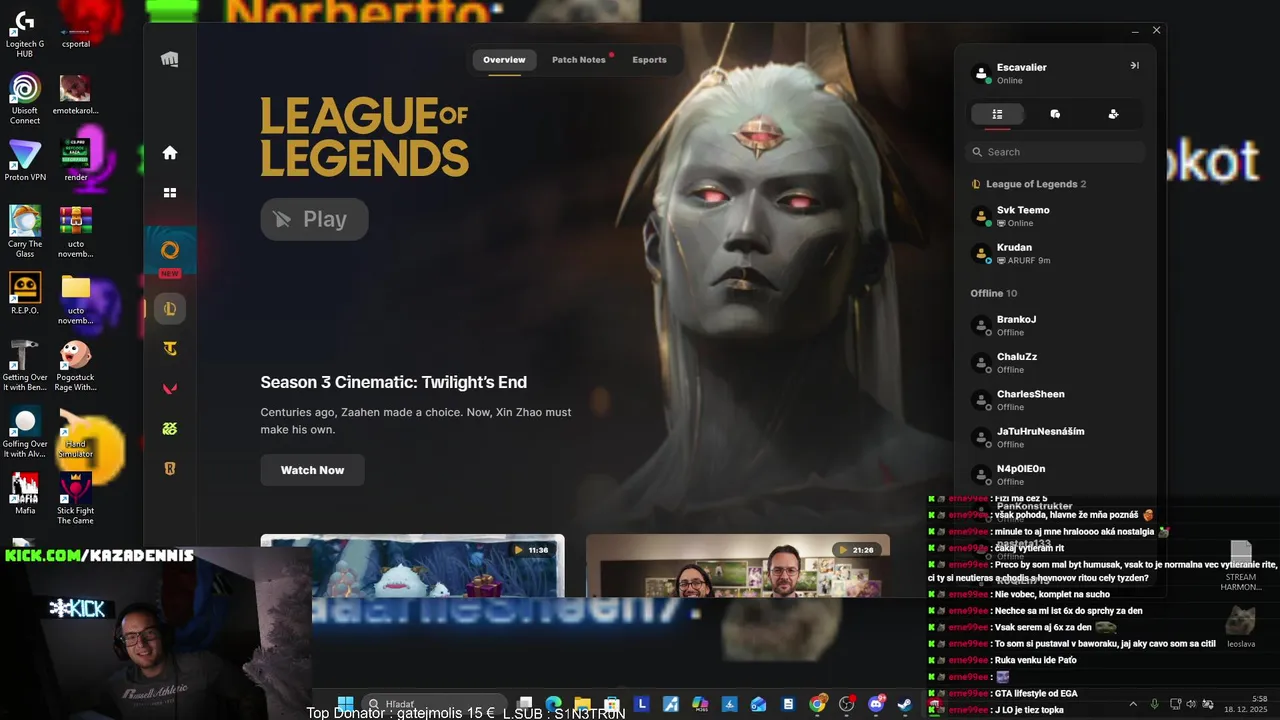Screen dimensions: 1280x720
Task: Select the Valorant sidebar icon
Action: click(x=170, y=388)
